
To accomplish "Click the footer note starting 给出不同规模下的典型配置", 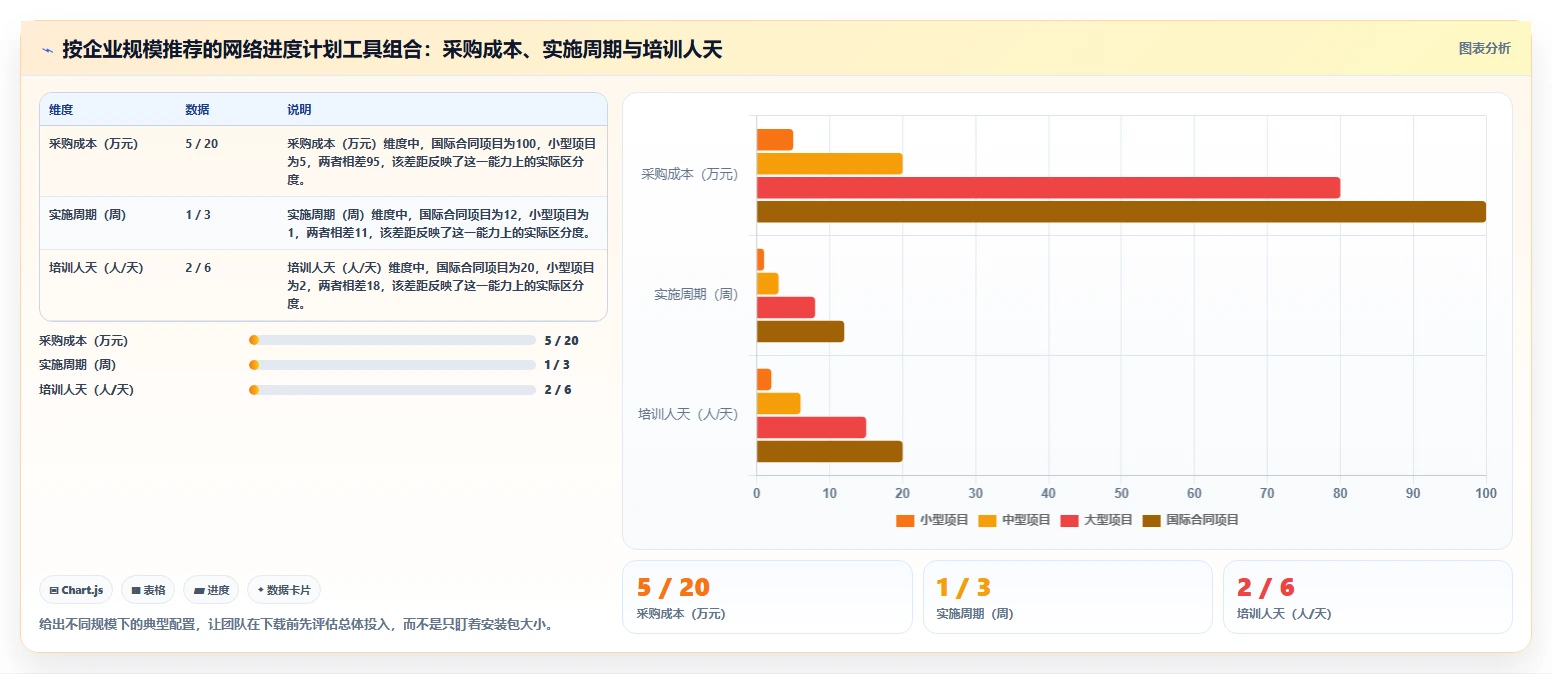I will [x=296, y=624].
